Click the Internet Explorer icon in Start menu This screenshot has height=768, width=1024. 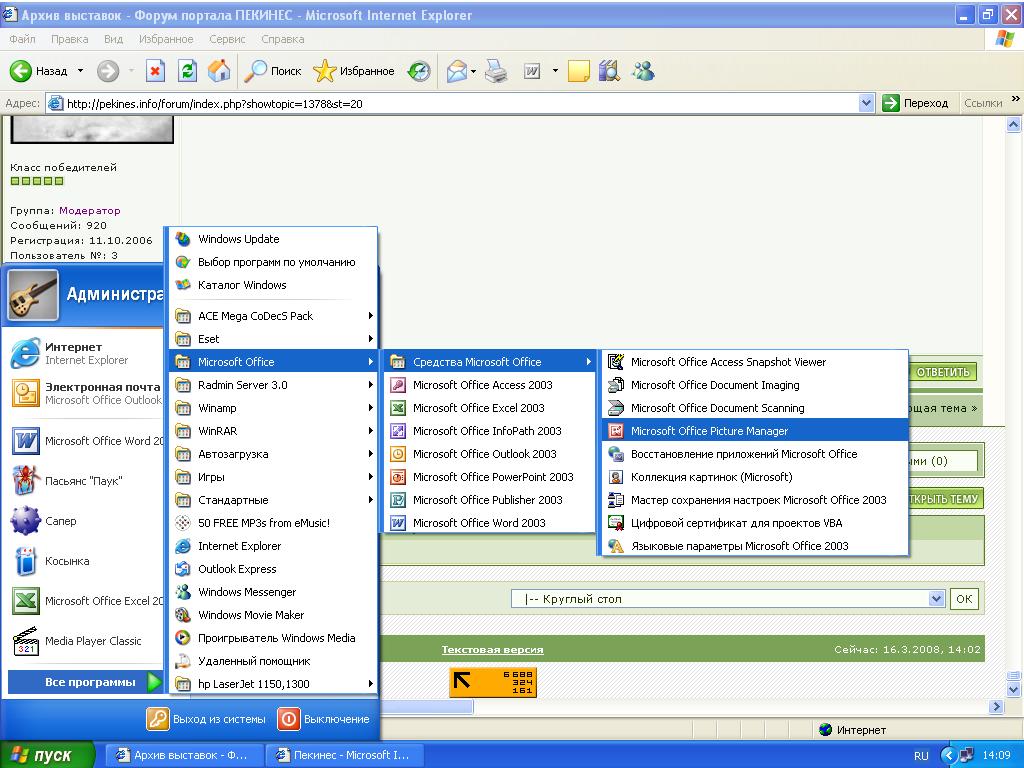(x=25, y=353)
